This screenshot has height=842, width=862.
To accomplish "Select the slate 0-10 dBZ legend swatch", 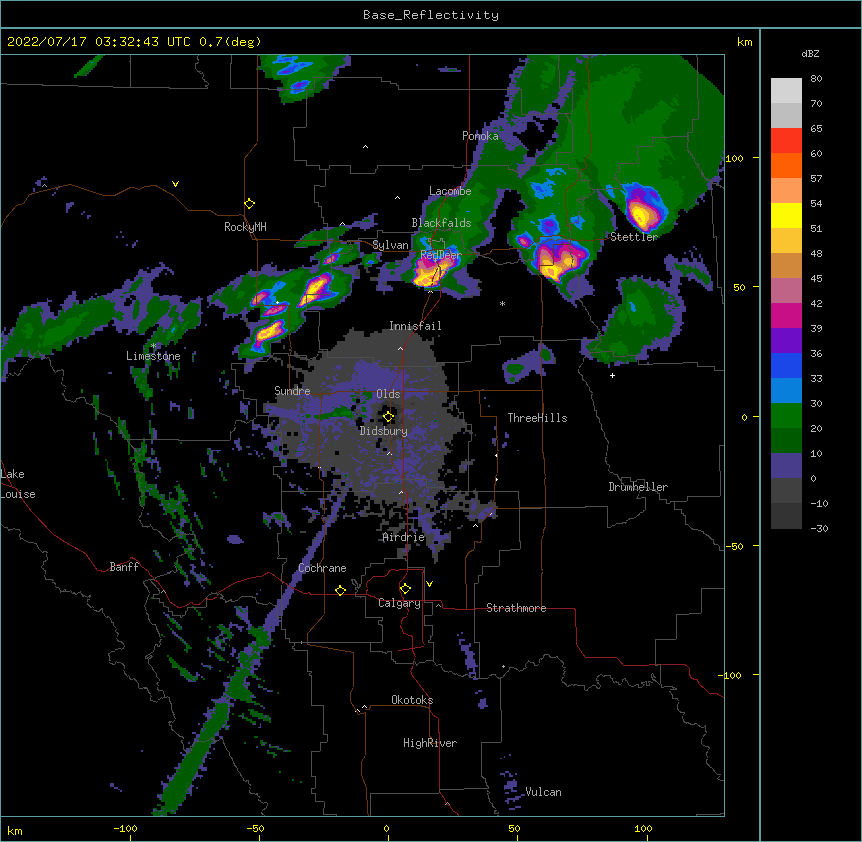I will tap(786, 466).
